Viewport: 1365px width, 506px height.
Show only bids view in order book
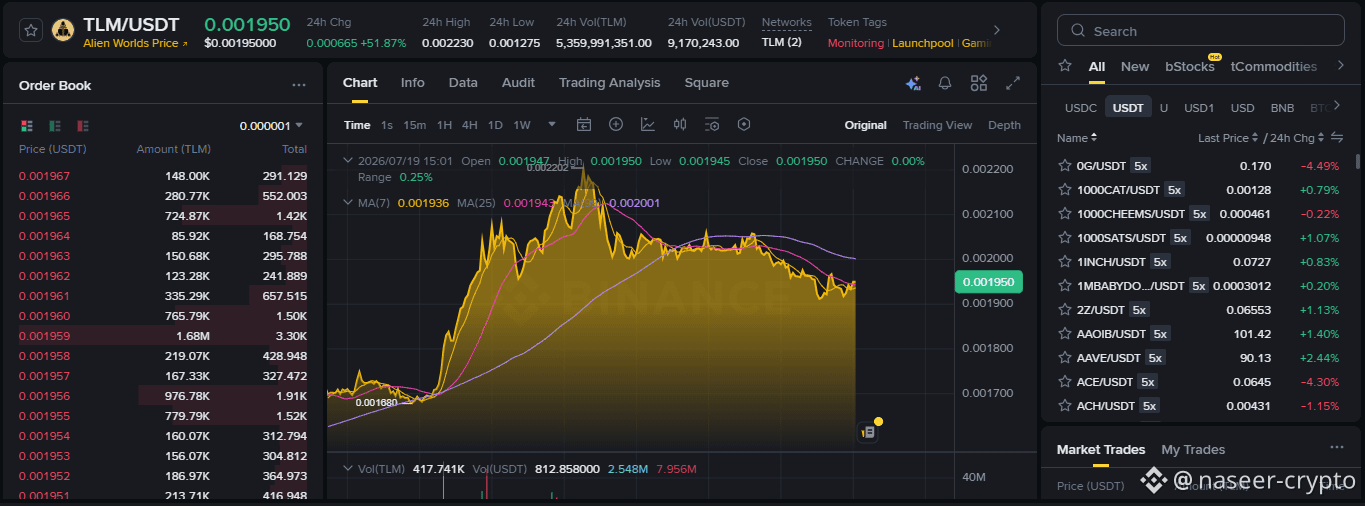[55, 126]
